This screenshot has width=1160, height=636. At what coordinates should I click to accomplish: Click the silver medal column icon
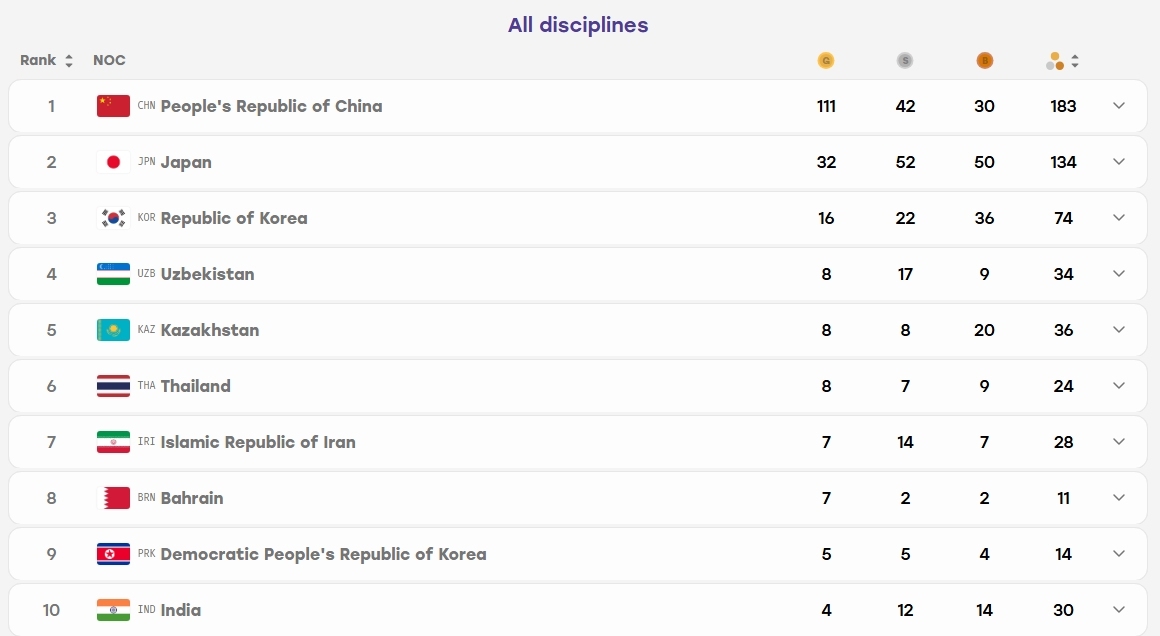(x=905, y=61)
